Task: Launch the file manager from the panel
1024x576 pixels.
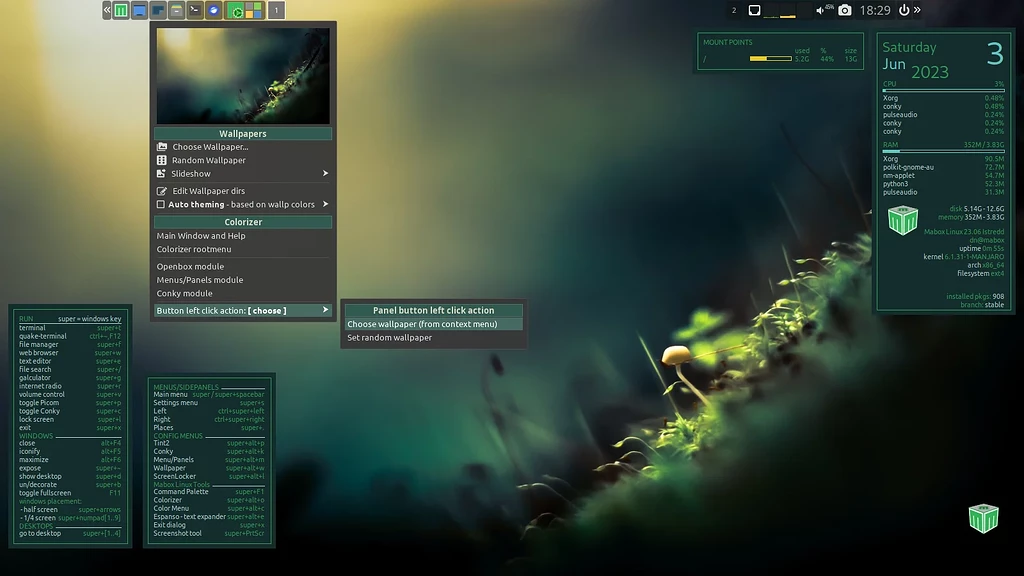Action: point(159,9)
